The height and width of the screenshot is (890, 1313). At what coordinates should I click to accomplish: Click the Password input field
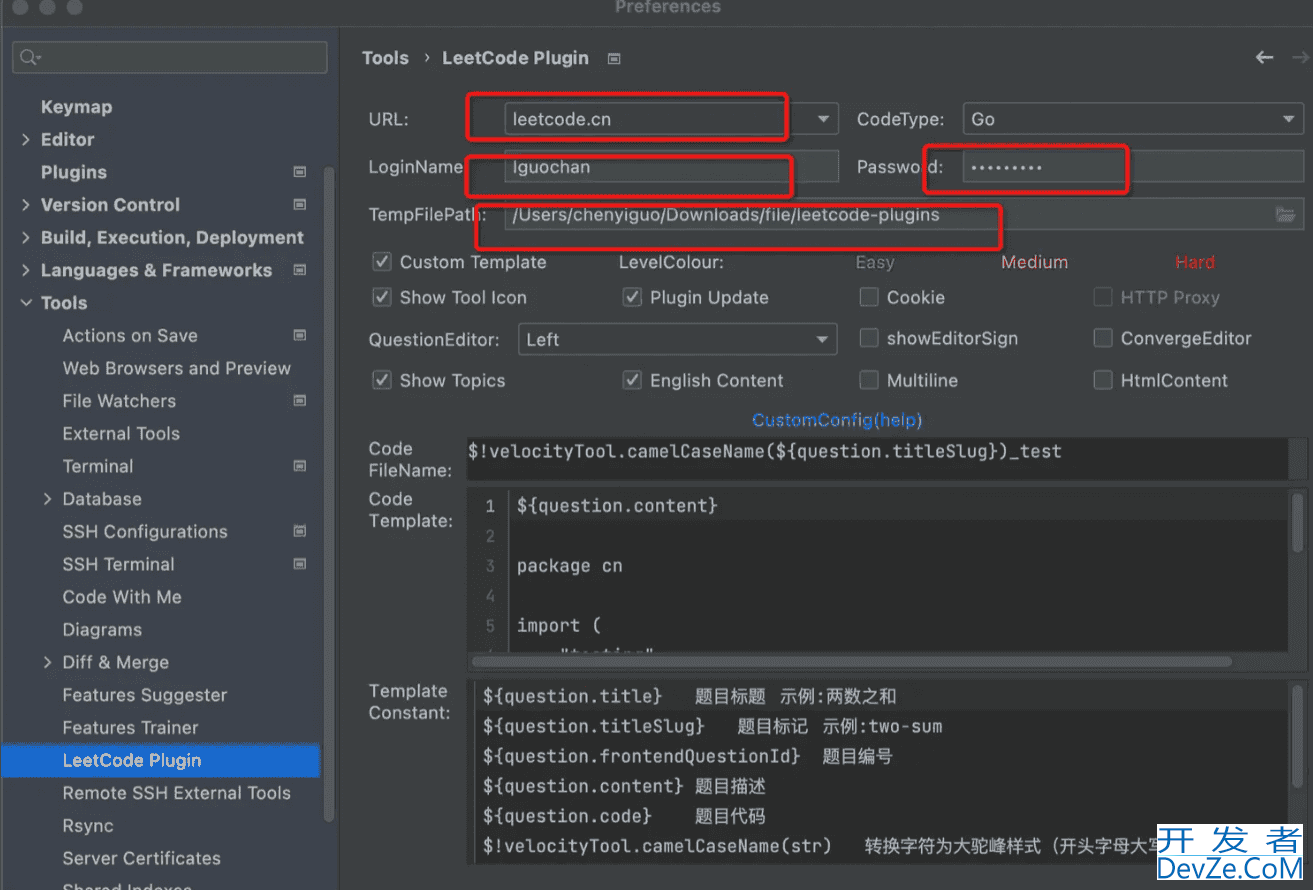[x=1134, y=167]
